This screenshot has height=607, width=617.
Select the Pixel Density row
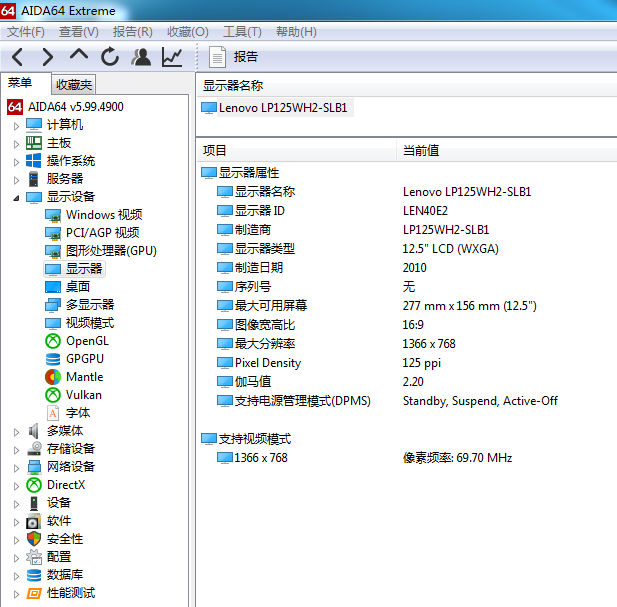click(x=405, y=363)
